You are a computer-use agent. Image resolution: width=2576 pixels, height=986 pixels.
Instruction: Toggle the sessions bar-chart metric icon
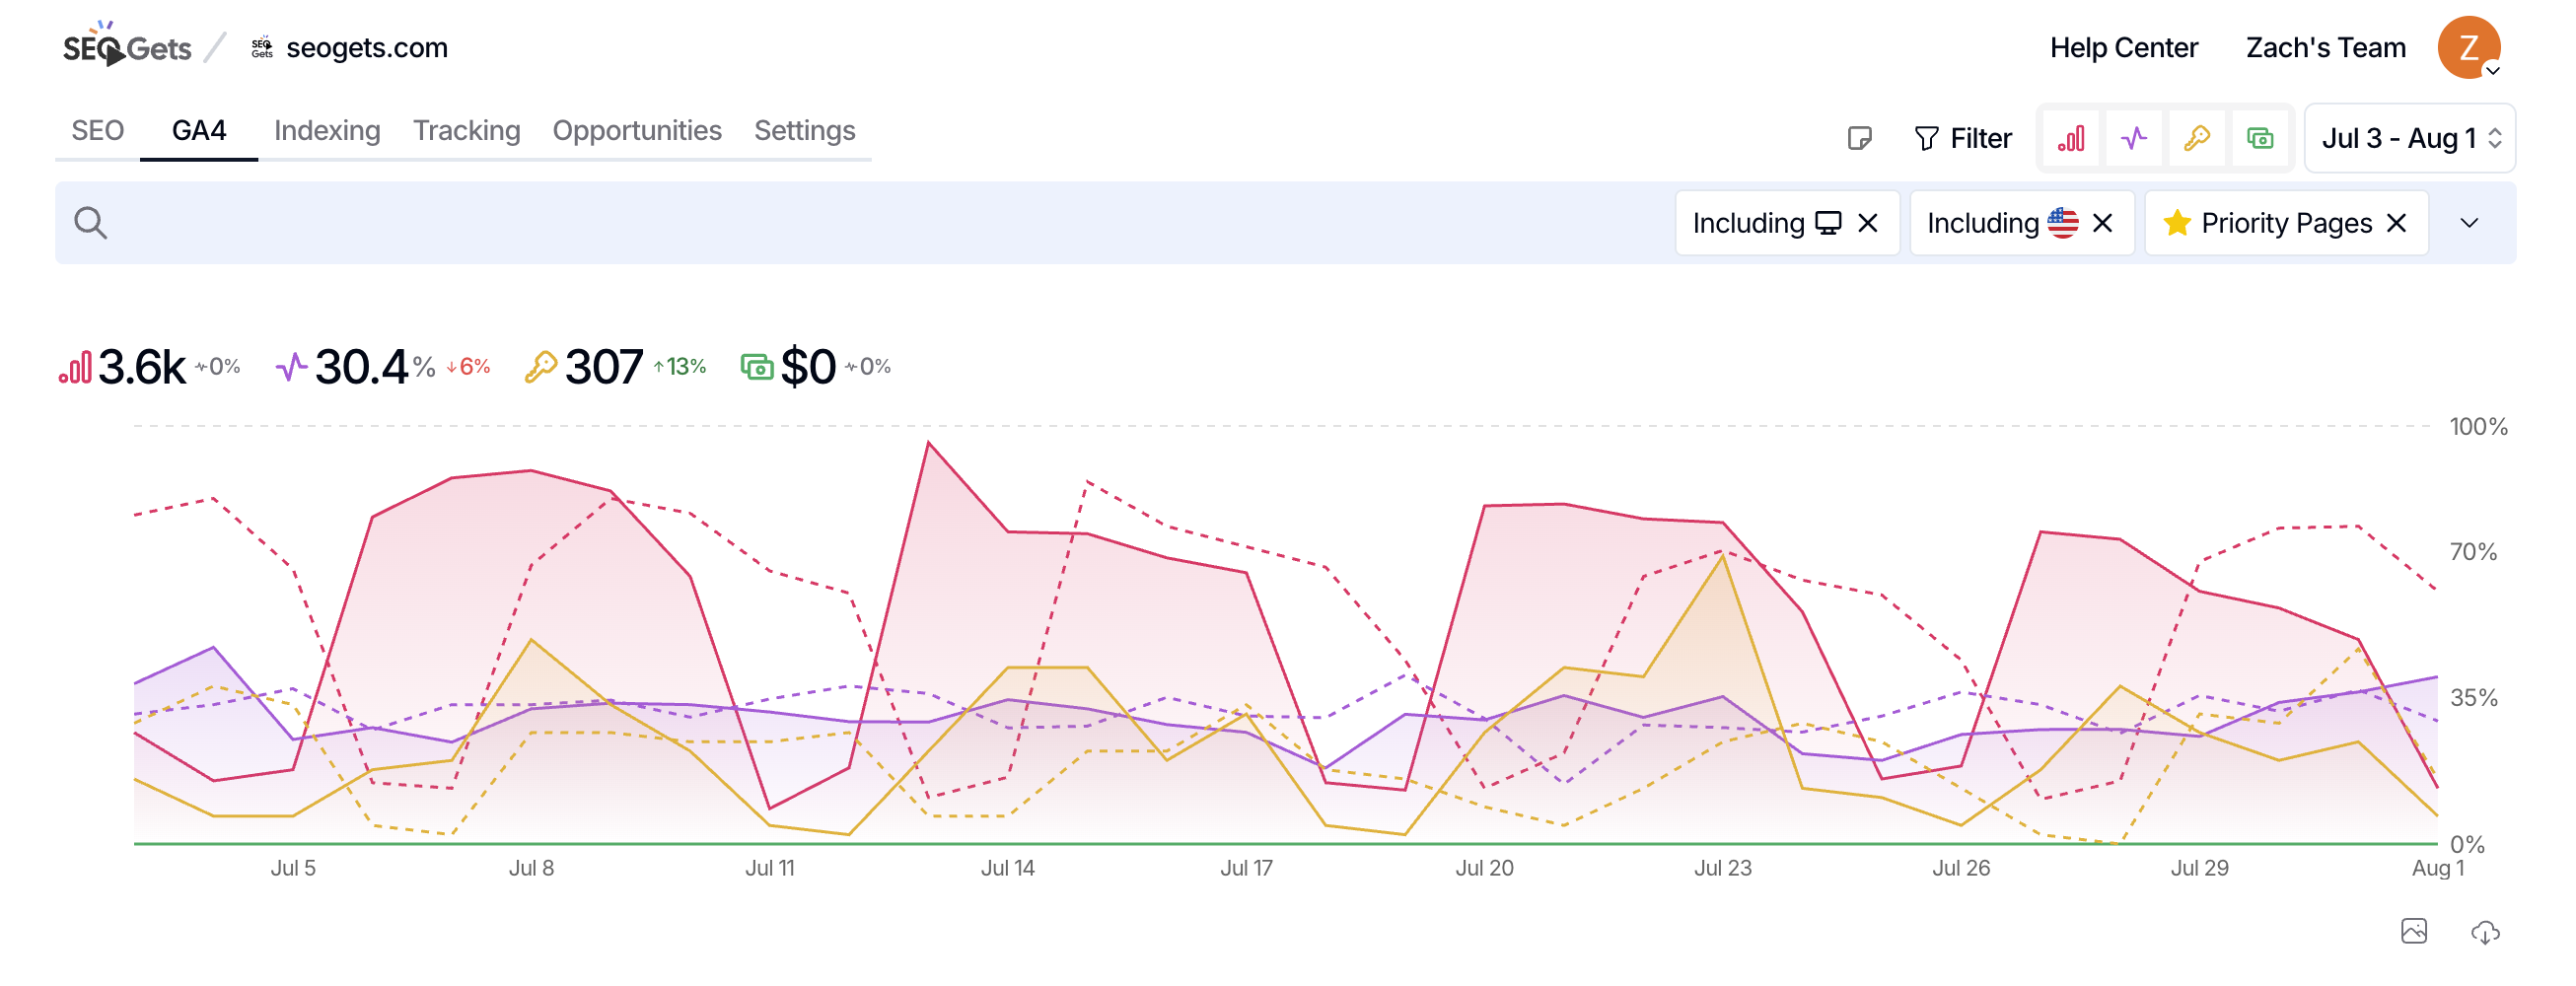[x=2071, y=138]
